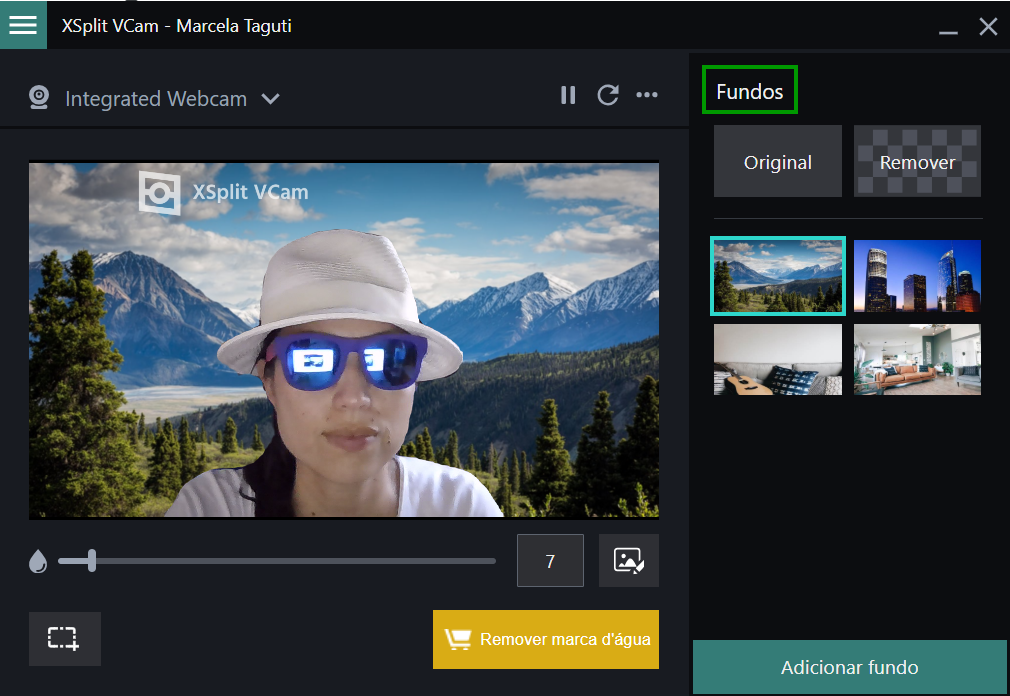This screenshot has width=1010, height=696.
Task: Choose the guitar on sofa background thumbnail
Action: point(777,359)
